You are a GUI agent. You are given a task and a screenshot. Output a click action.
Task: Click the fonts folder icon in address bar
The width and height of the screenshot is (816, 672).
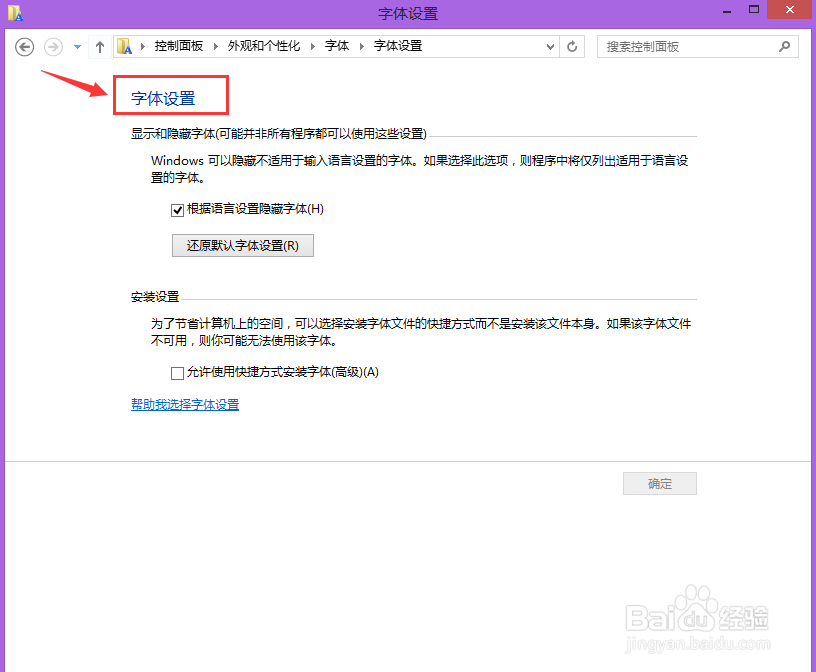pyautogui.click(x=124, y=45)
